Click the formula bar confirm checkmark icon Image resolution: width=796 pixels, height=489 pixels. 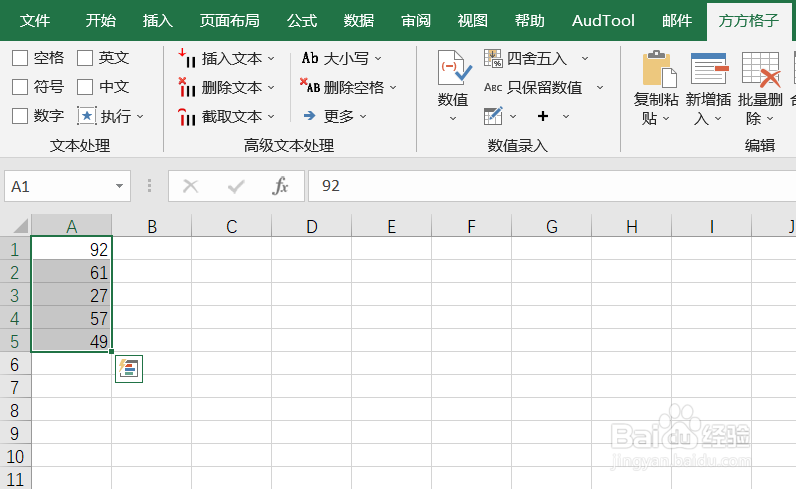click(x=236, y=186)
